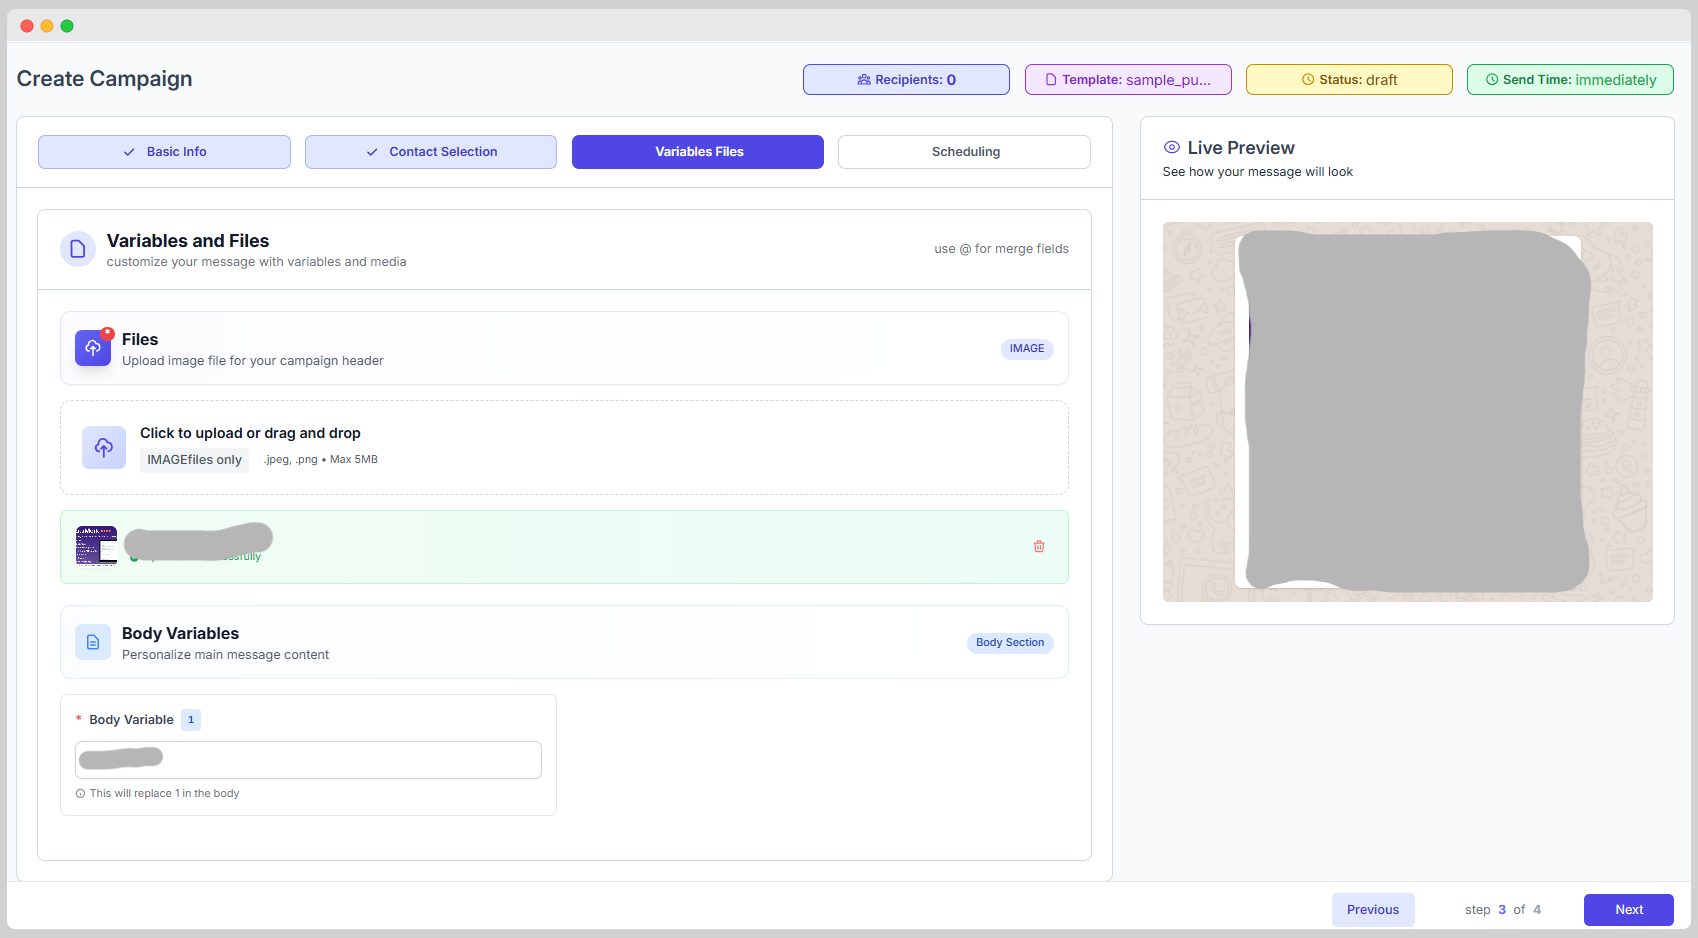Click the Body Variables document icon
Screen dimensions: 1698x938
(x=93, y=642)
